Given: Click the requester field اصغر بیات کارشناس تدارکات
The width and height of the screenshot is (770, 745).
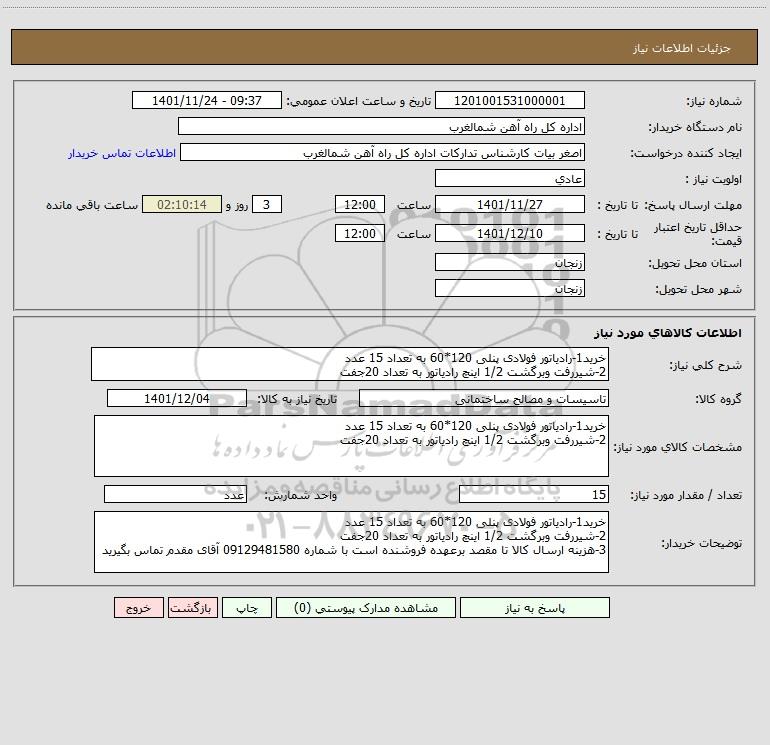Looking at the screenshot, I should pyautogui.click(x=383, y=153).
